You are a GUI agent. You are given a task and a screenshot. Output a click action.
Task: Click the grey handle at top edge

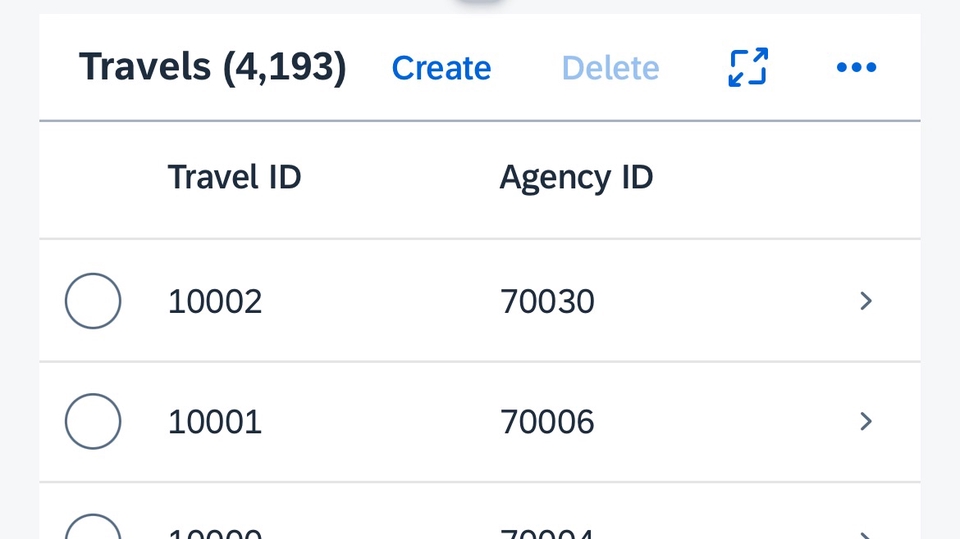(x=481, y=3)
